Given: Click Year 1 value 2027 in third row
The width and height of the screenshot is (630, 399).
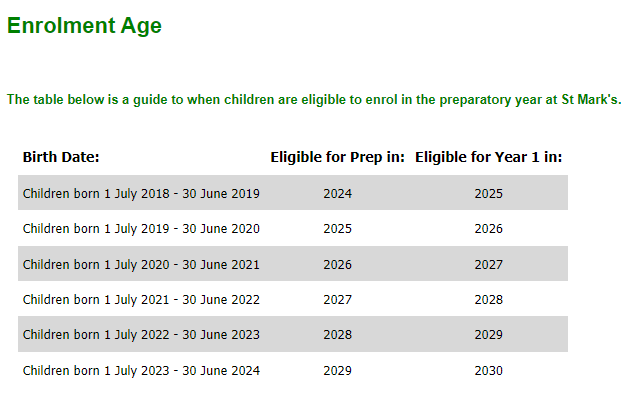Looking at the screenshot, I should (x=489, y=265).
